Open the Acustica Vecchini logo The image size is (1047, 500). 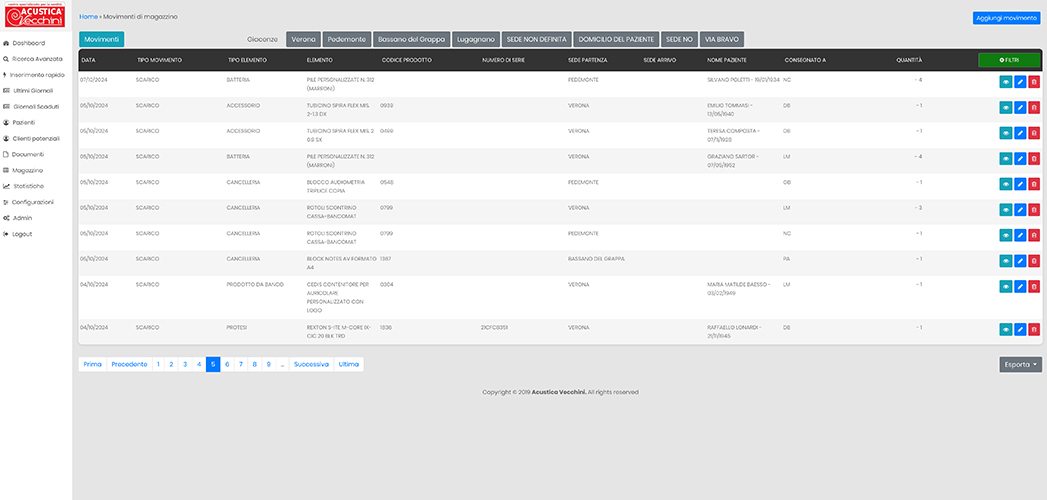[35, 17]
